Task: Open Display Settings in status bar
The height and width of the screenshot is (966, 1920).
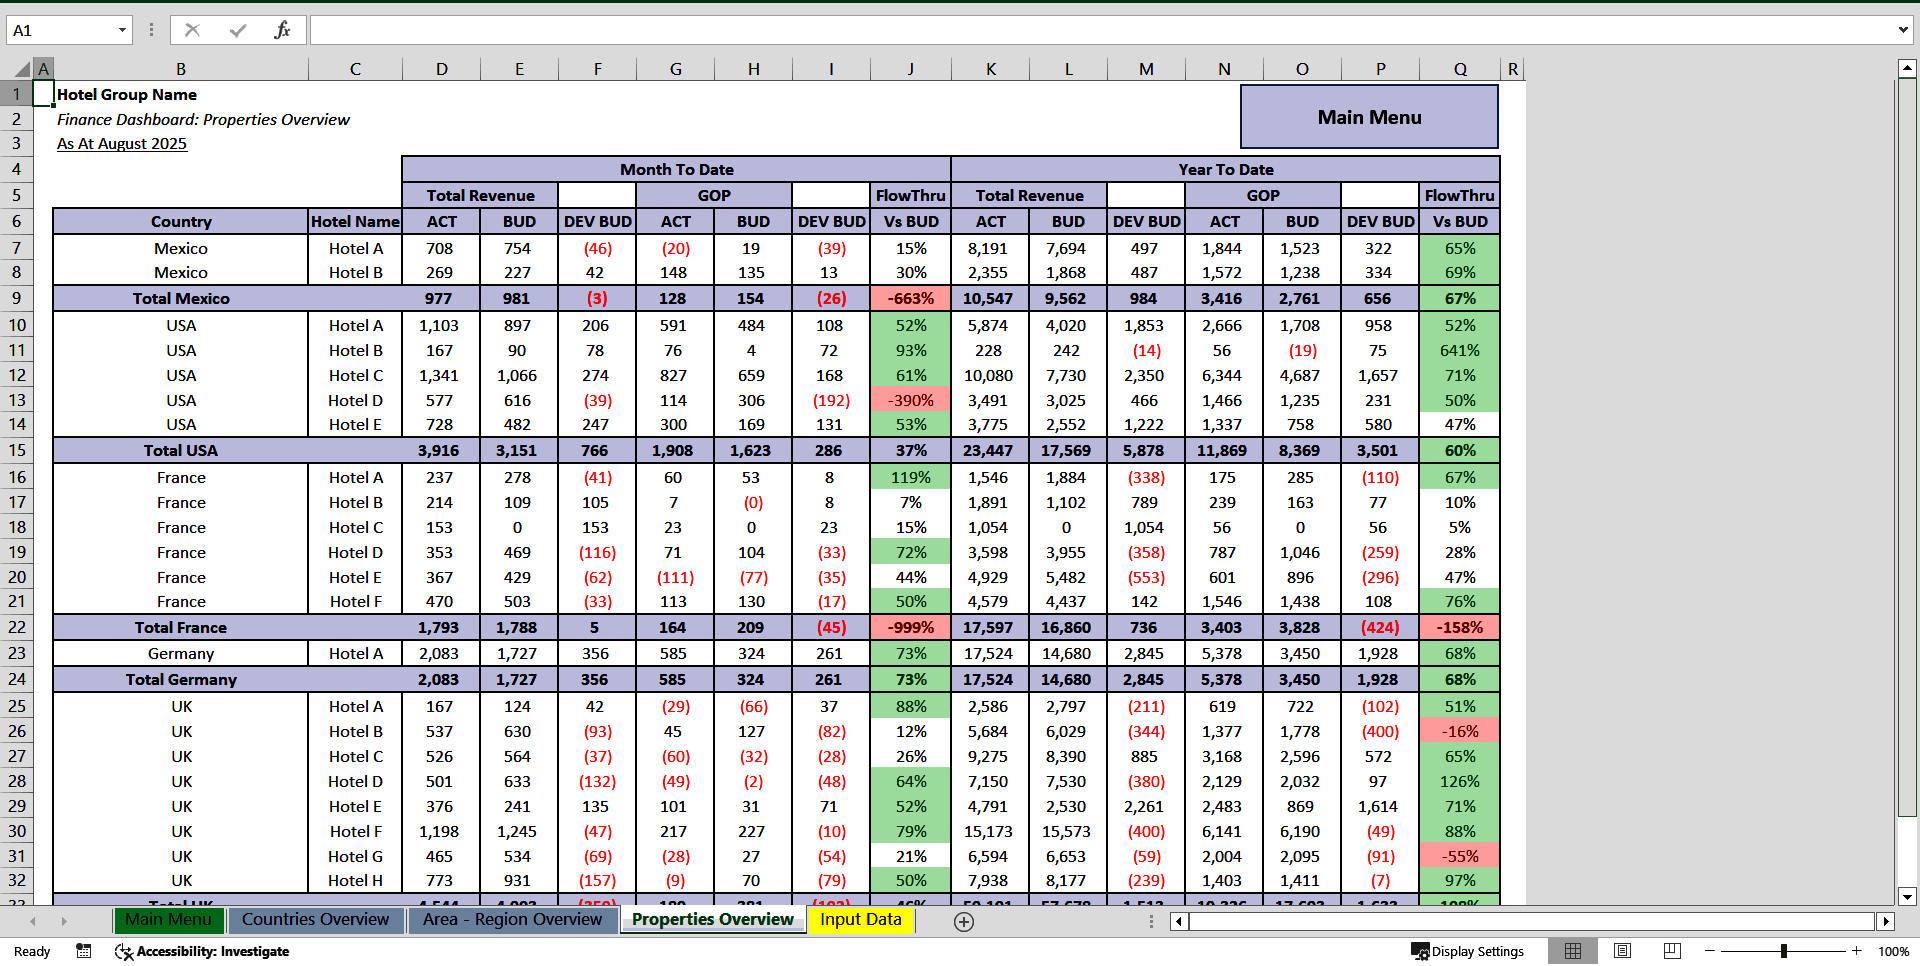Action: [x=1468, y=951]
